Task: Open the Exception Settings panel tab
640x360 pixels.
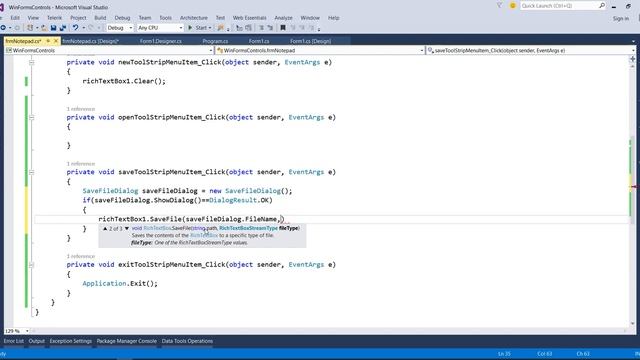Action: pyautogui.click(x=71, y=341)
